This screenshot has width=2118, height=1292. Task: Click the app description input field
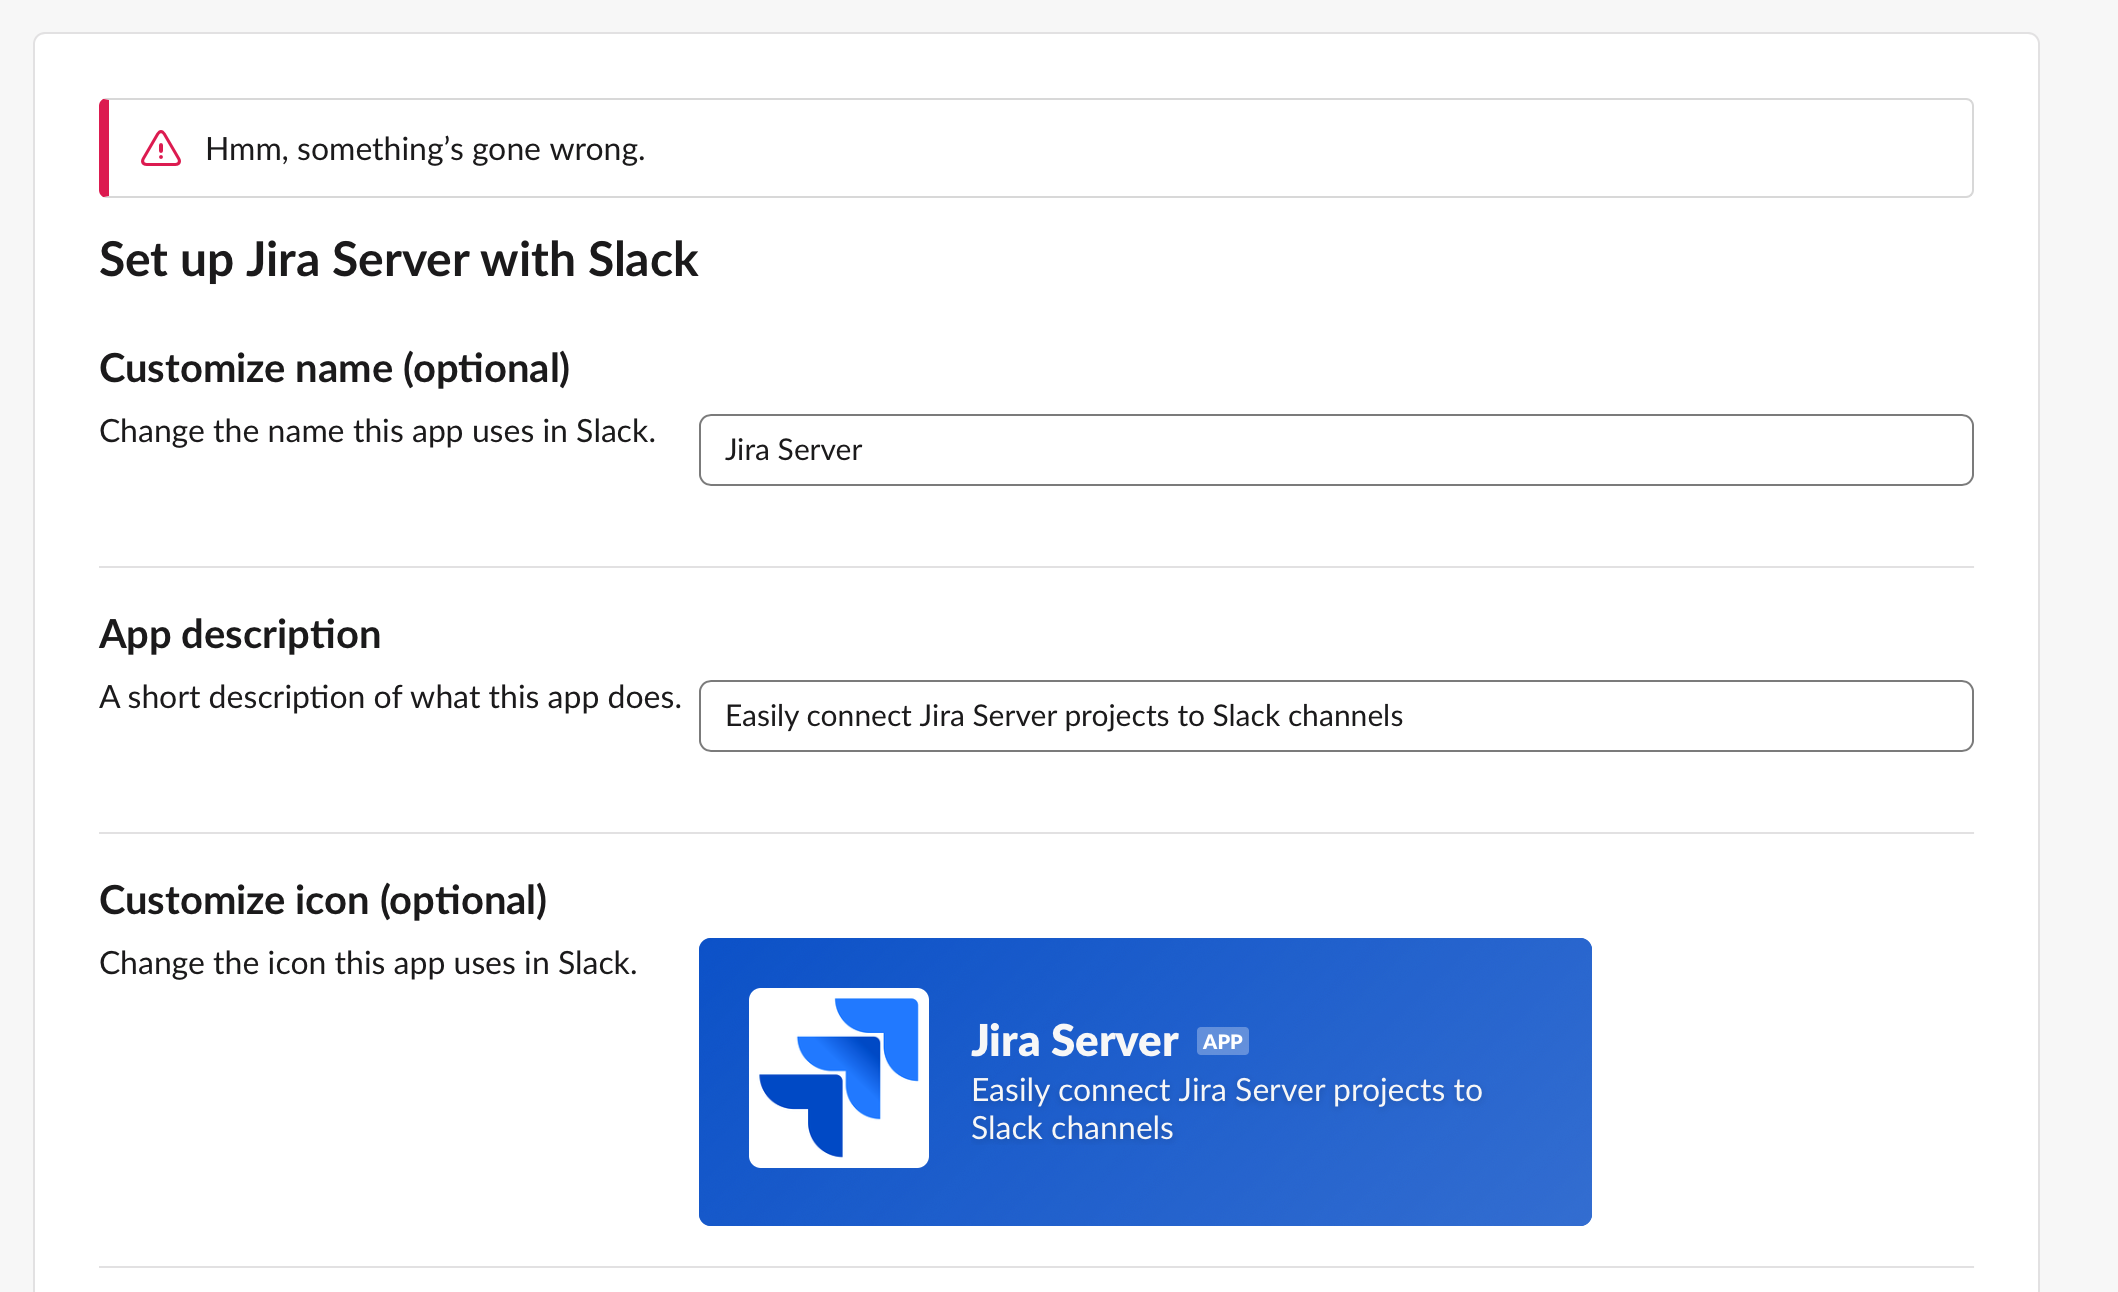click(1336, 716)
